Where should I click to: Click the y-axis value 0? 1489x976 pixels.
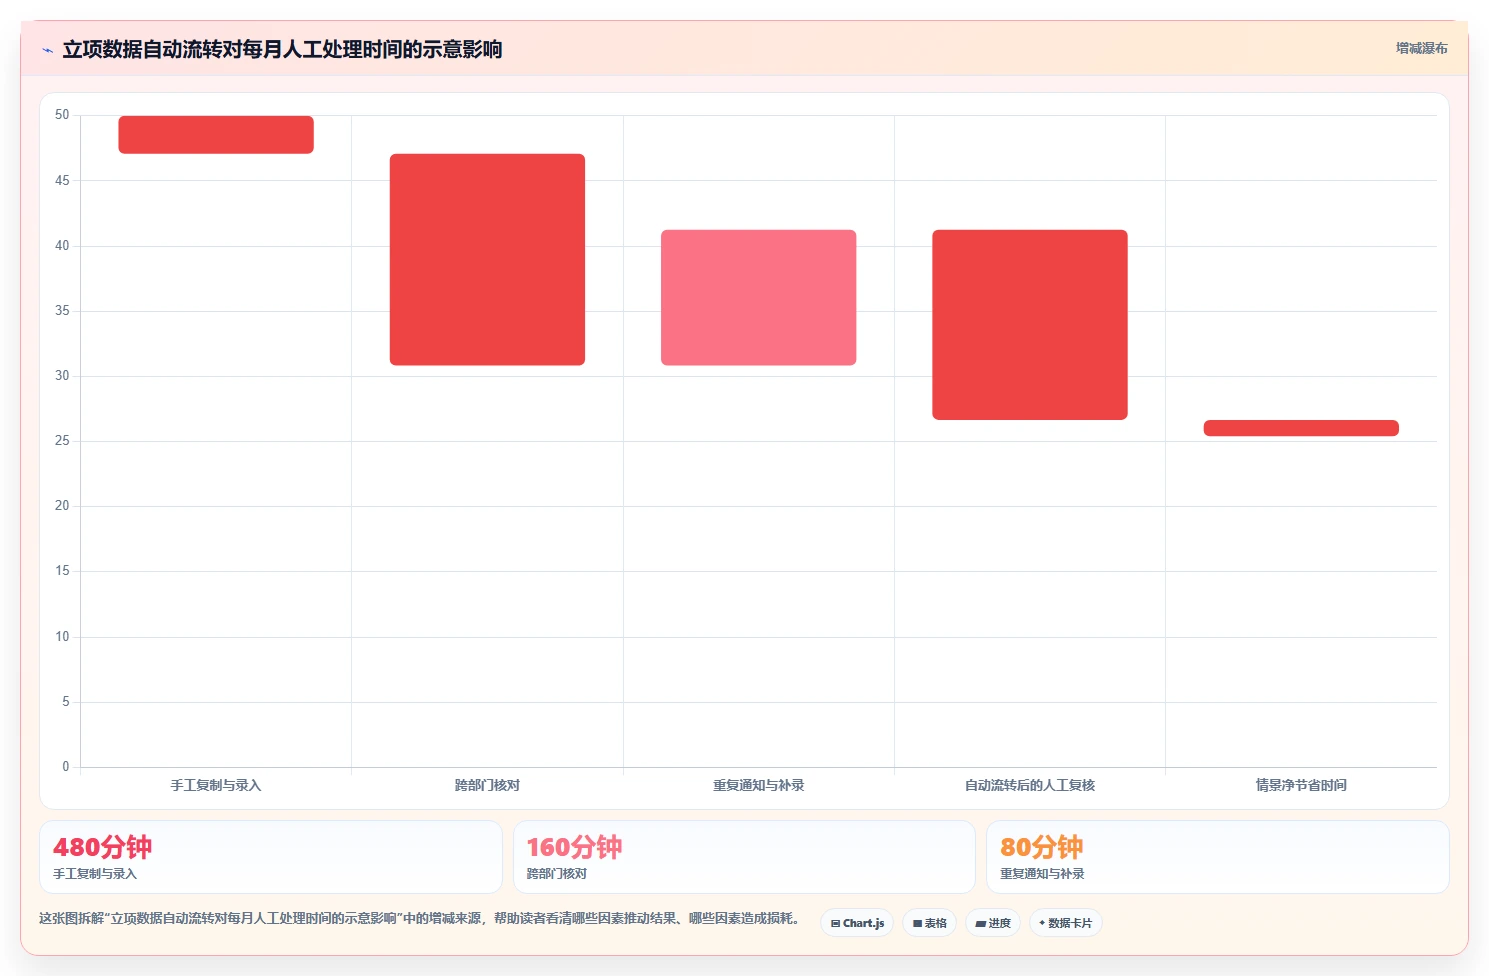click(66, 767)
